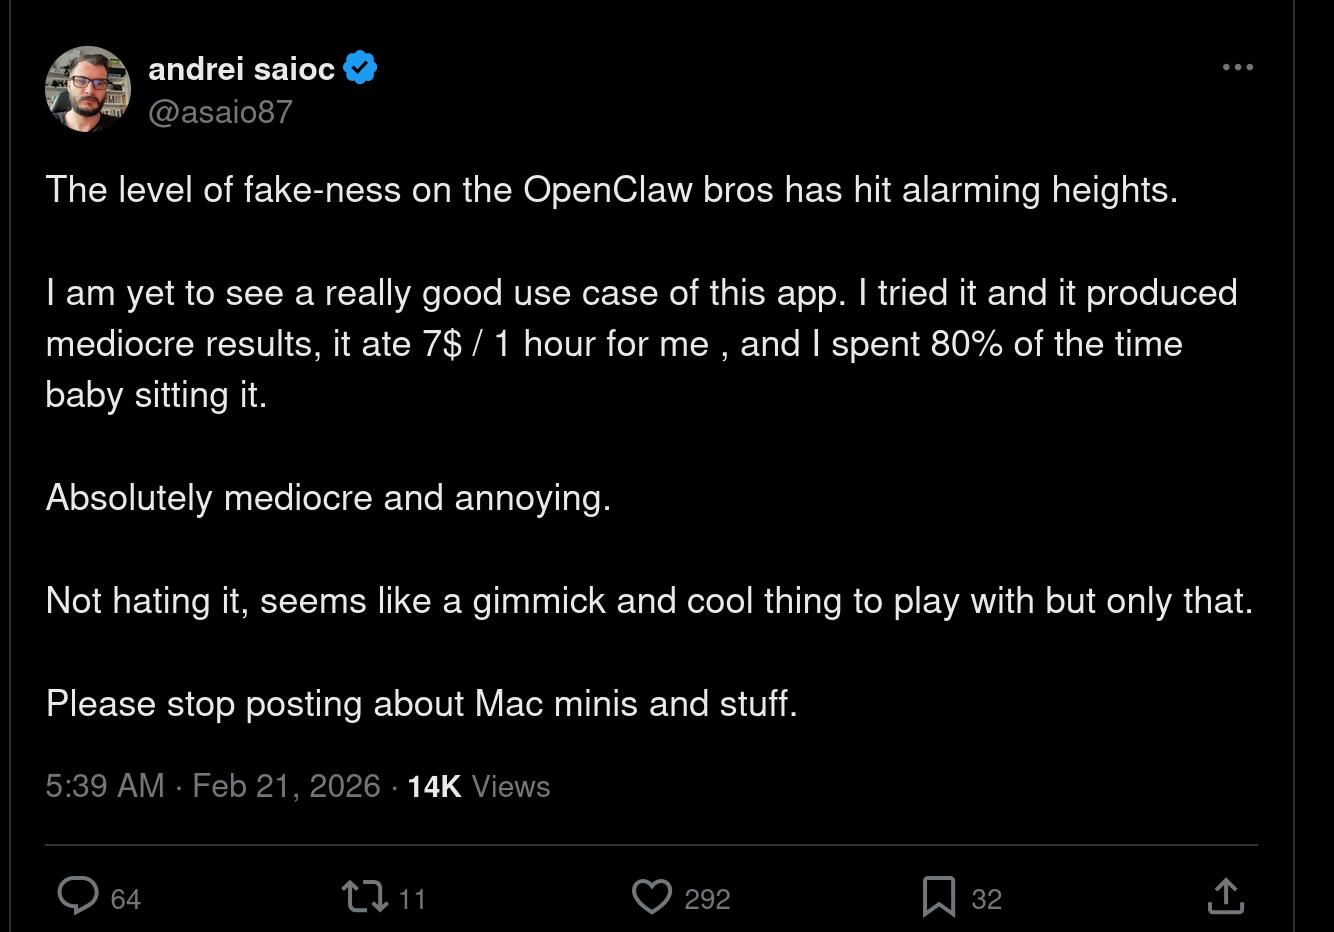Click the 32 bookmarks count

tap(986, 899)
